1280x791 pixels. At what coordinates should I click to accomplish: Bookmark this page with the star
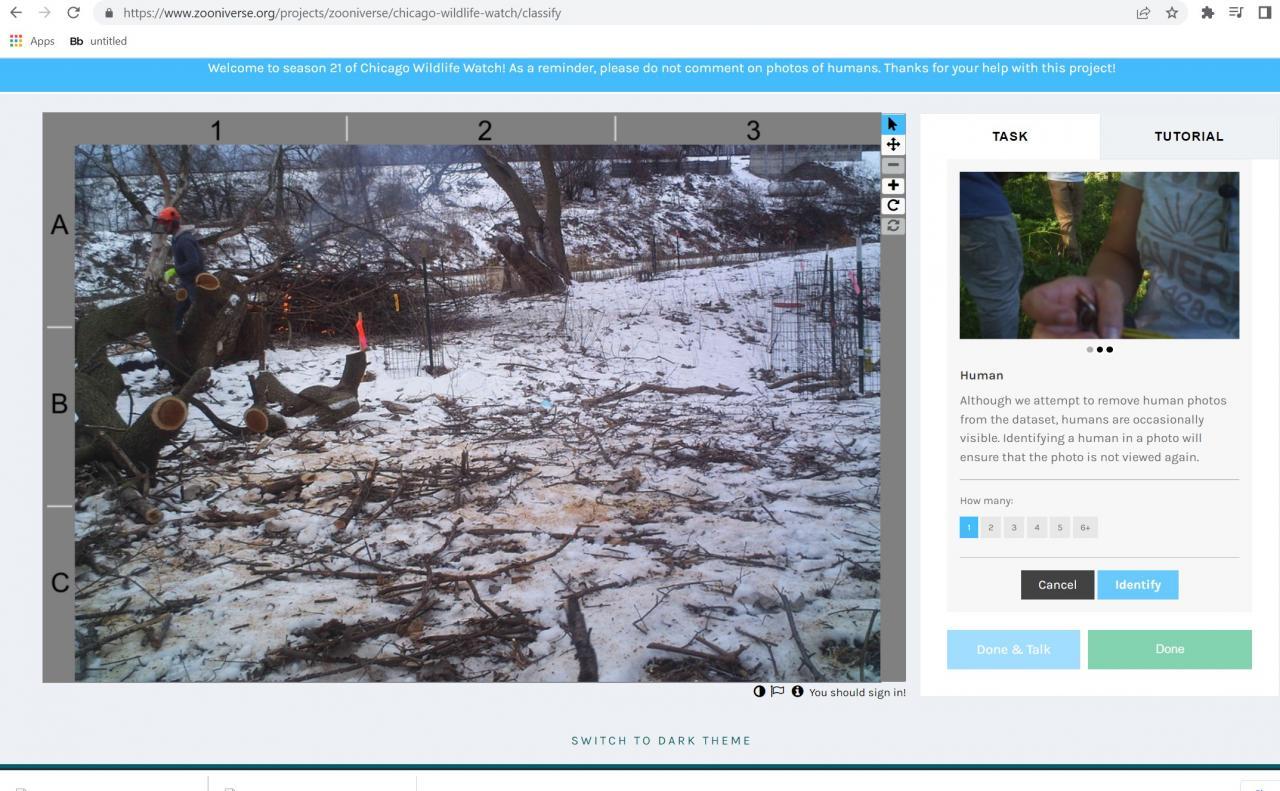click(x=1172, y=13)
